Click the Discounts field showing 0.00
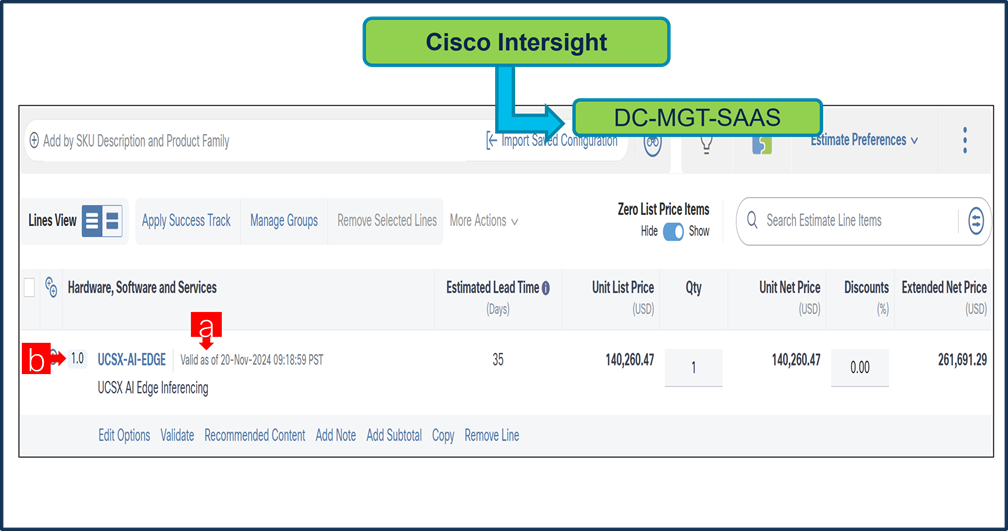 (860, 367)
